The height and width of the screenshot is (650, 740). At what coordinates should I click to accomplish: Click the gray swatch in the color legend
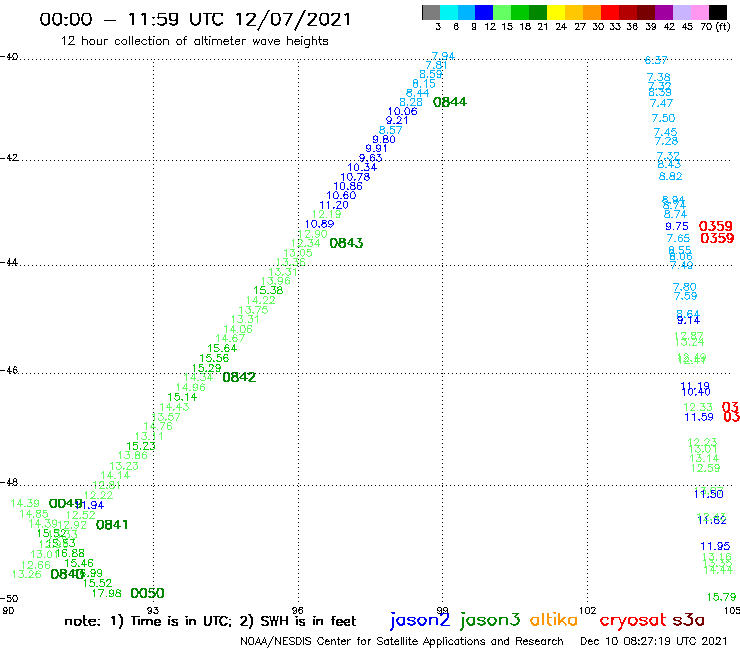[x=431, y=12]
